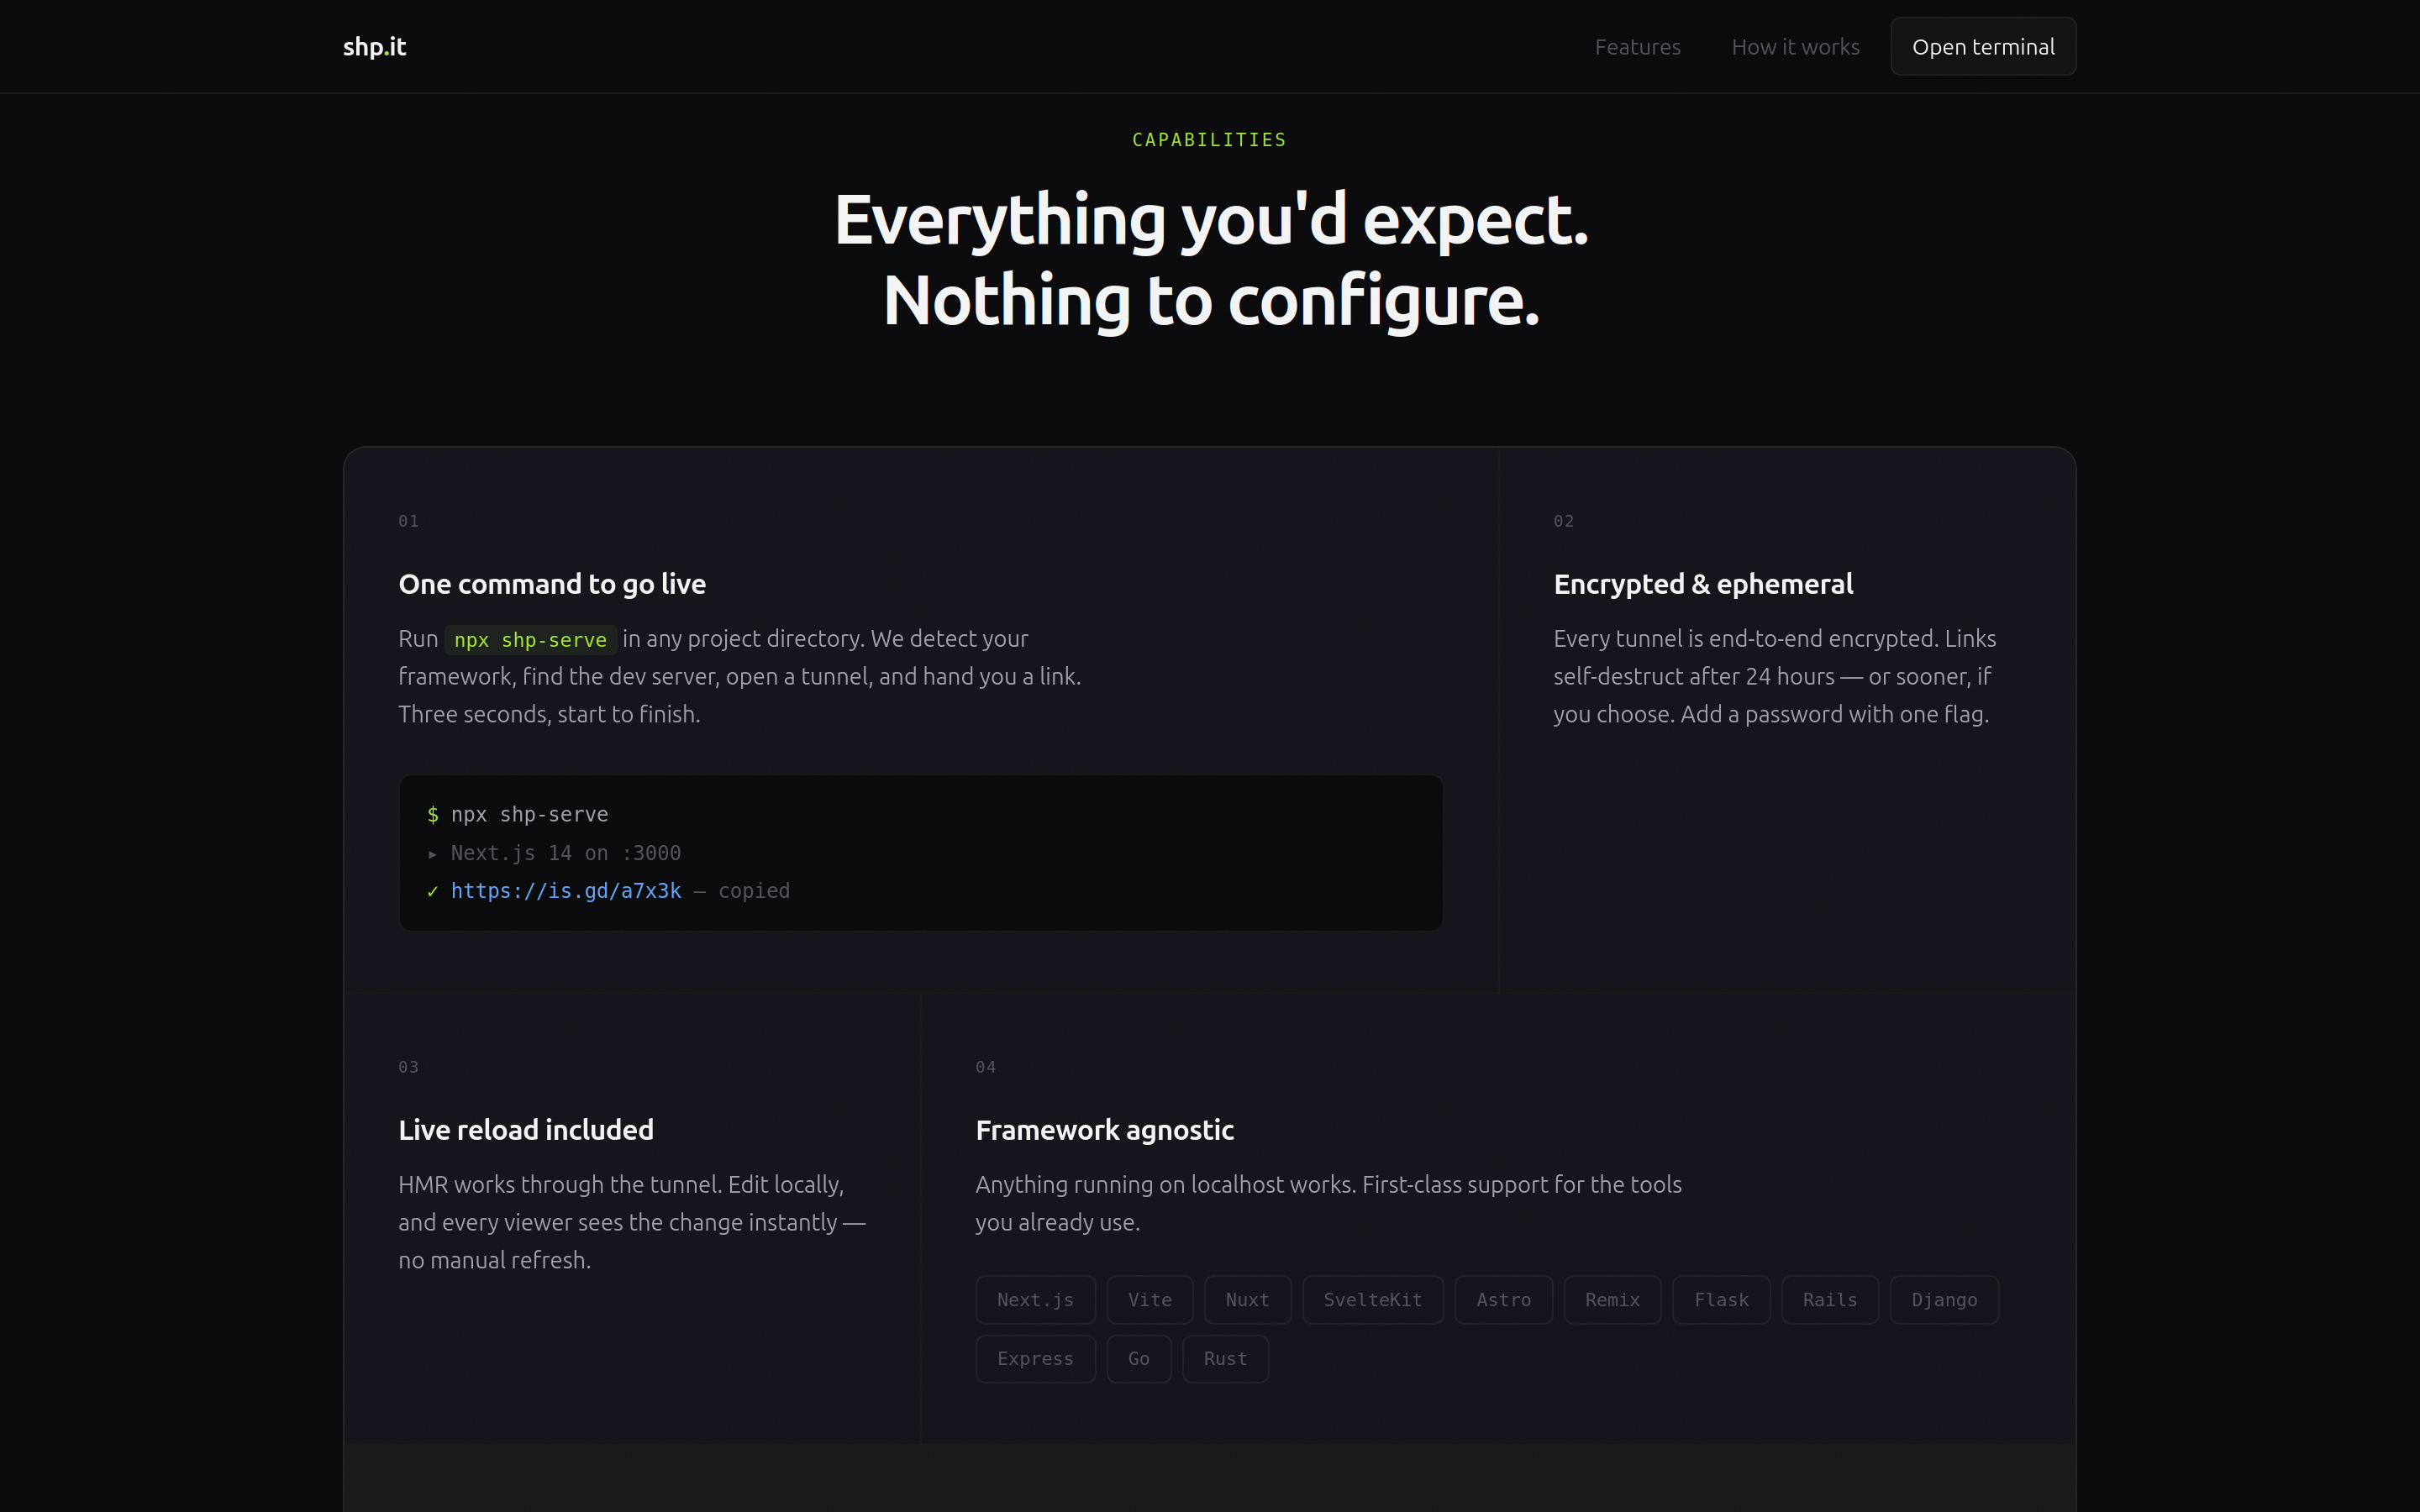Screen dimensions: 2420x1512
Task: Open the Features nav link
Action: click(x=1637, y=47)
